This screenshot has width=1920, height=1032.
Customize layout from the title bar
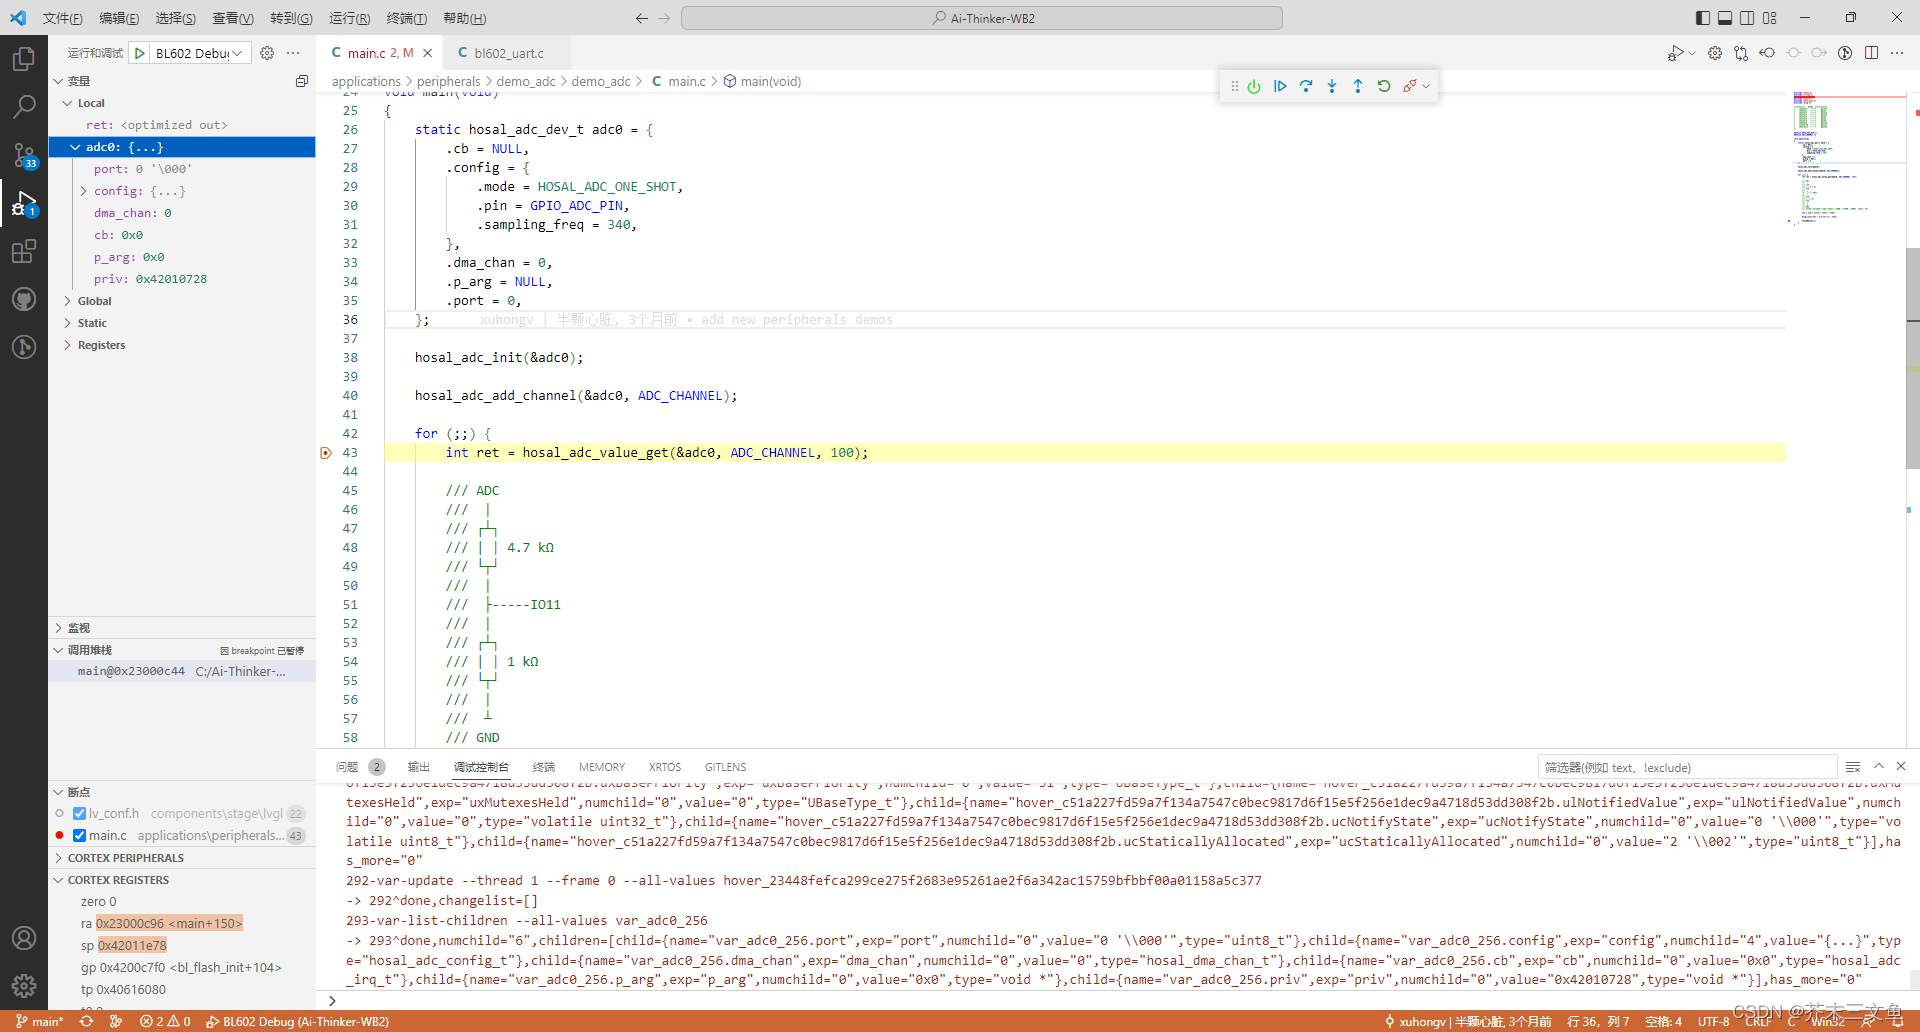tap(1770, 18)
